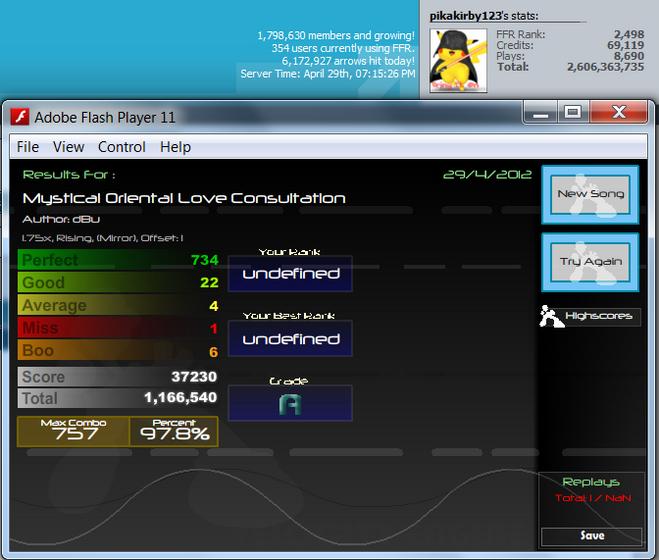
Task: Click the Adobe Flash Player logo icon
Action: tap(19, 117)
